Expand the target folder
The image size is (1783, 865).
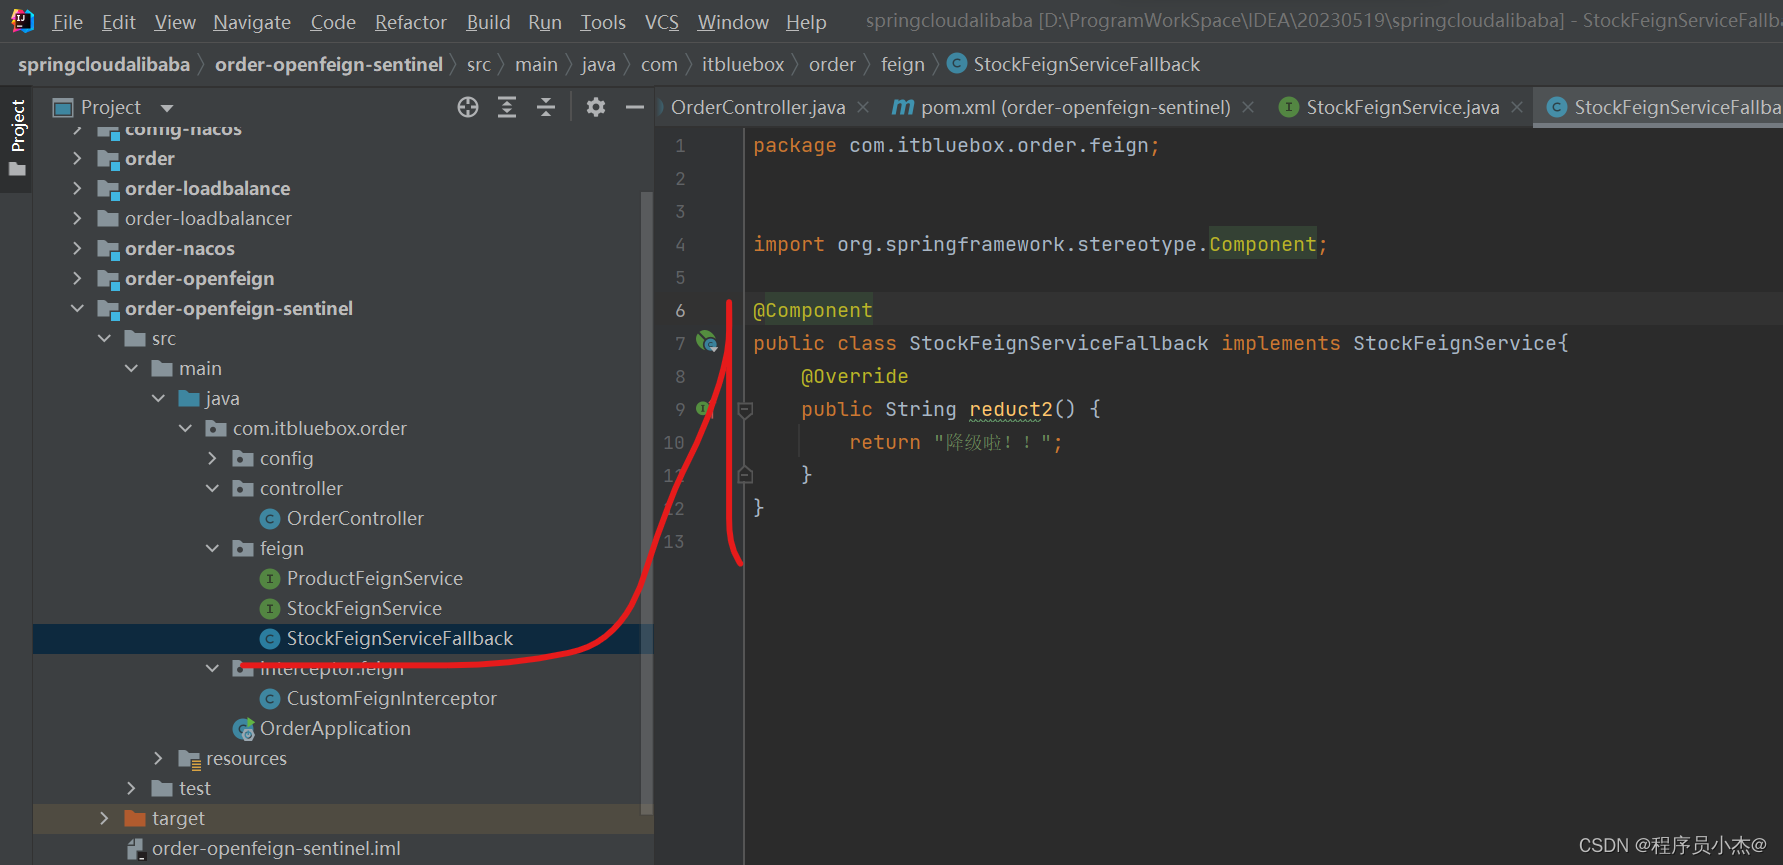pyautogui.click(x=104, y=818)
